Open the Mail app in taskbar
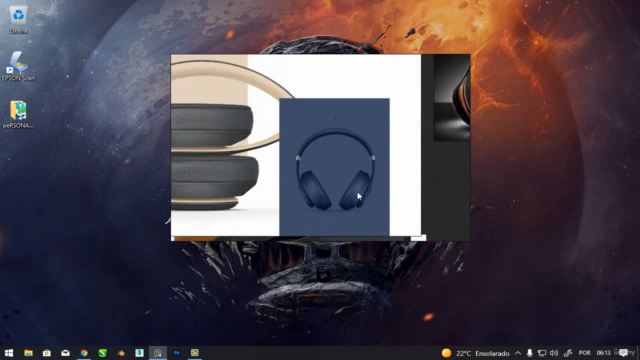 (x=65, y=353)
